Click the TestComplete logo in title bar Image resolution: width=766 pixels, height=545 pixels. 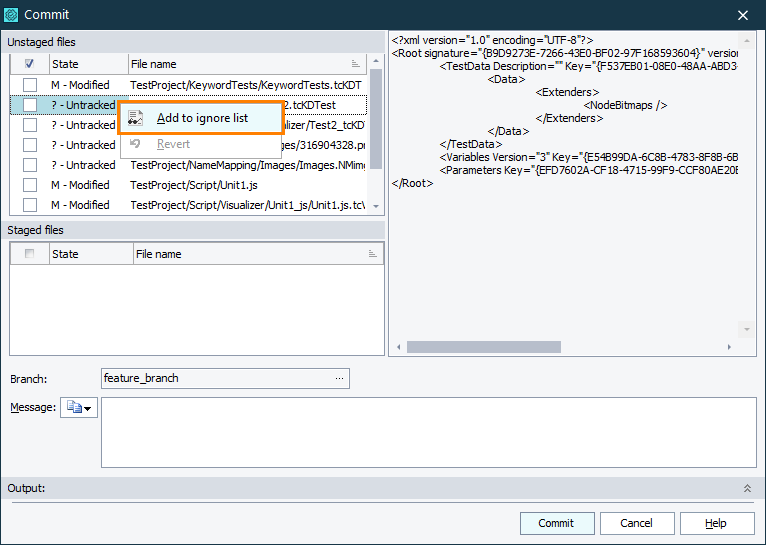click(x=11, y=14)
